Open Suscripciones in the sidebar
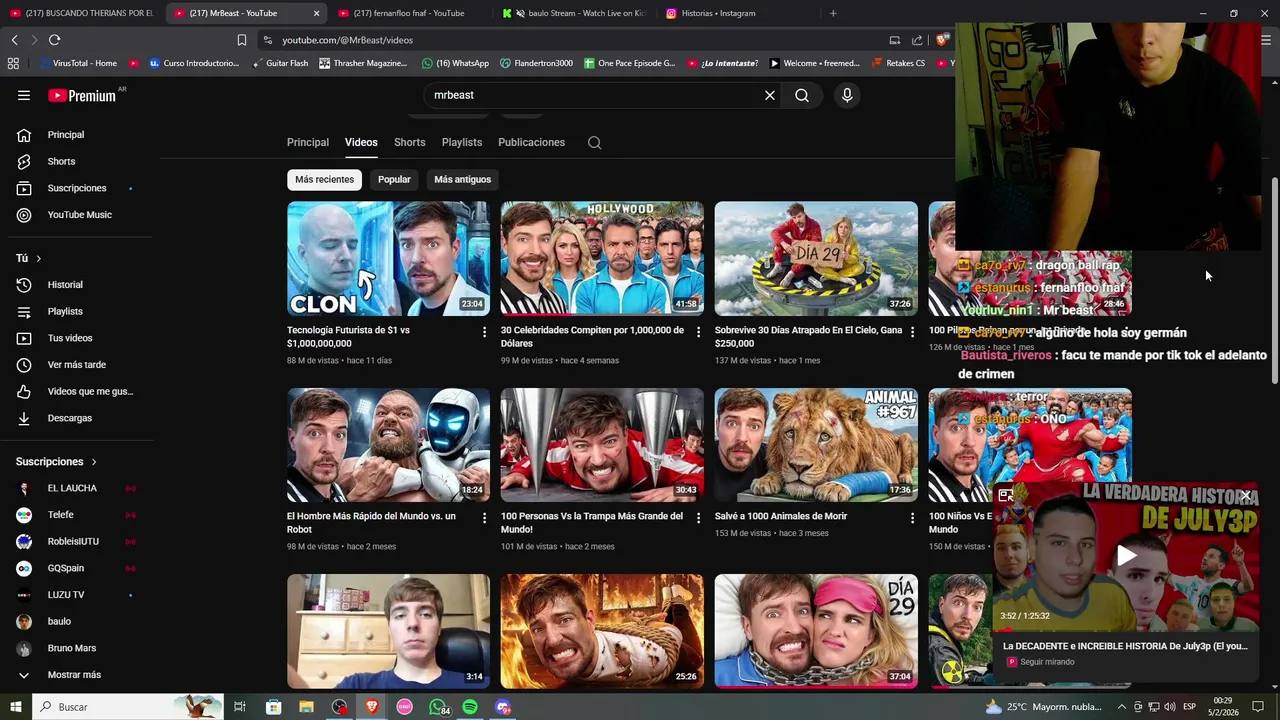This screenshot has width=1280, height=720. (x=77, y=188)
